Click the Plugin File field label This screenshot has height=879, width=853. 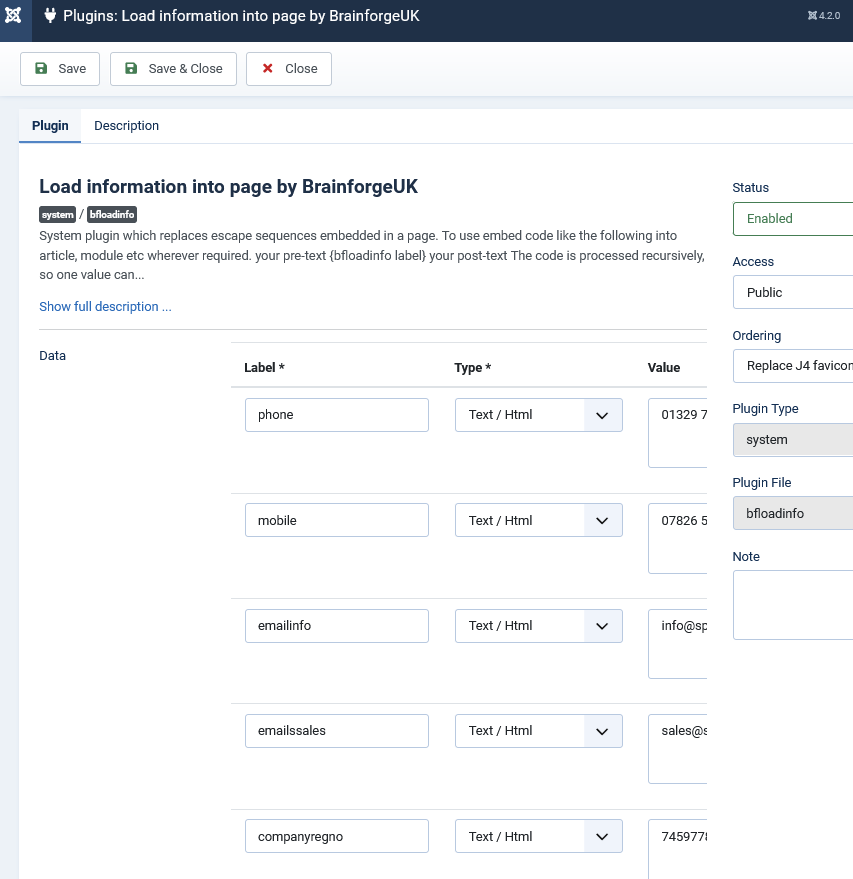tap(762, 483)
